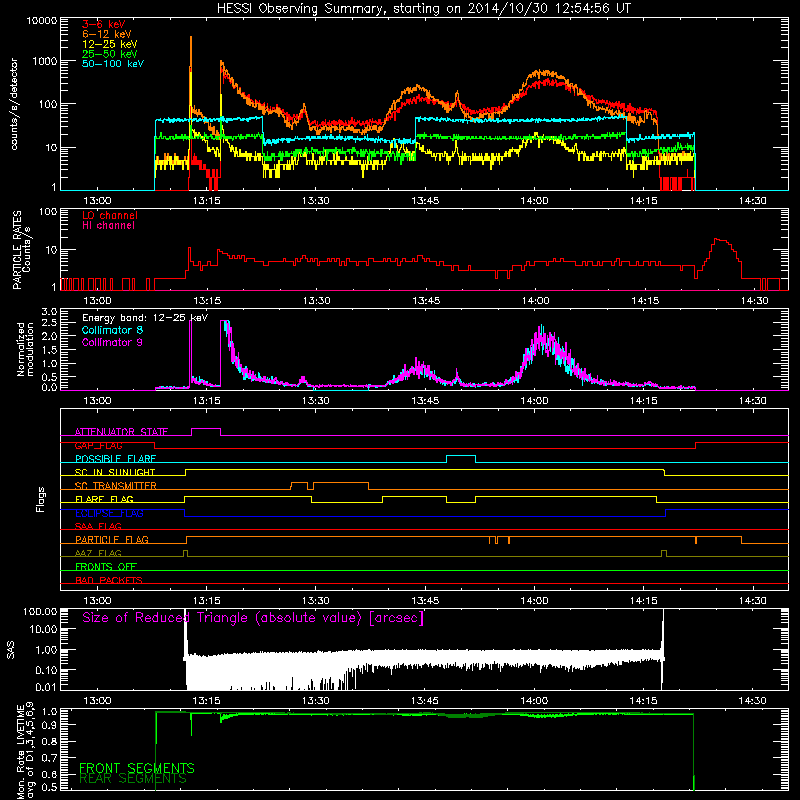This screenshot has width=800, height=800.
Task: Click the SAS panel axis label
Action: [x=10, y=650]
